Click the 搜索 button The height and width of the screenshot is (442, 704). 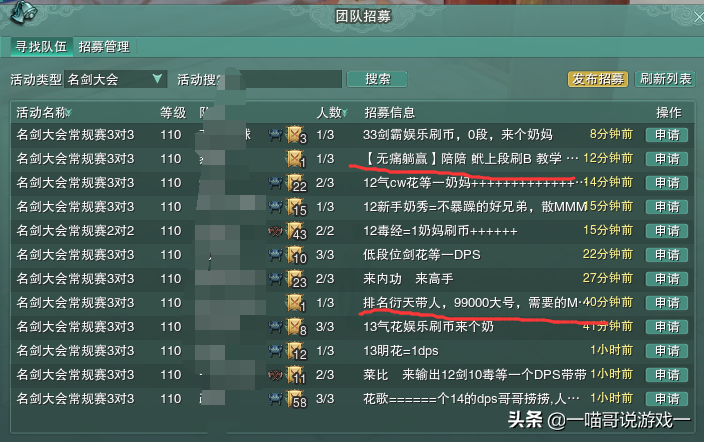click(377, 80)
